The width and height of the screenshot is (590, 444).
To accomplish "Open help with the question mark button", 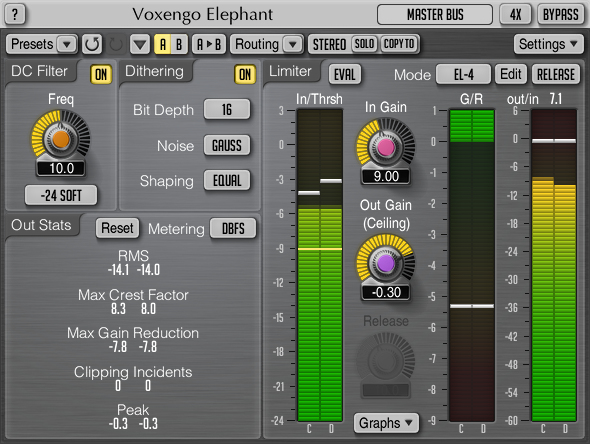I will tap(15, 15).
